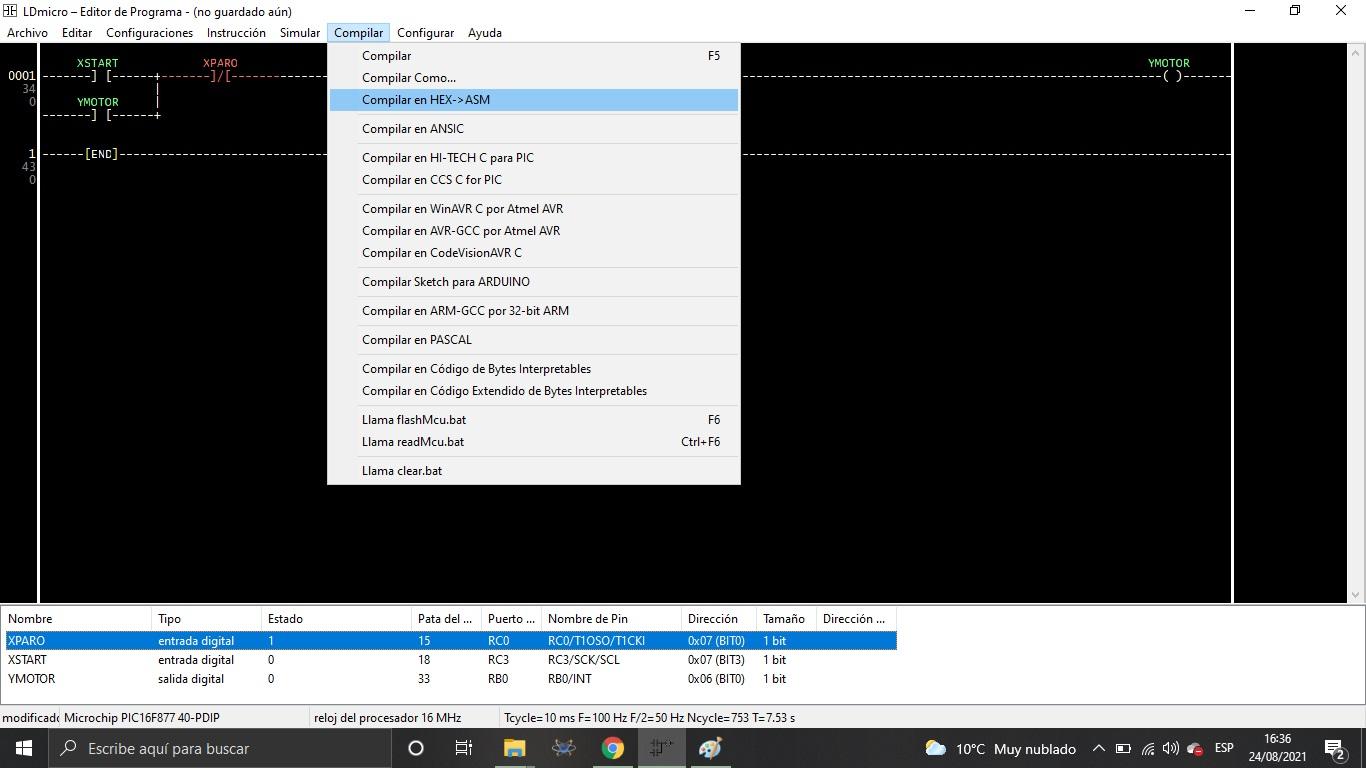The image size is (1366, 768).
Task: Open the volume control icon
Action: (1171, 748)
